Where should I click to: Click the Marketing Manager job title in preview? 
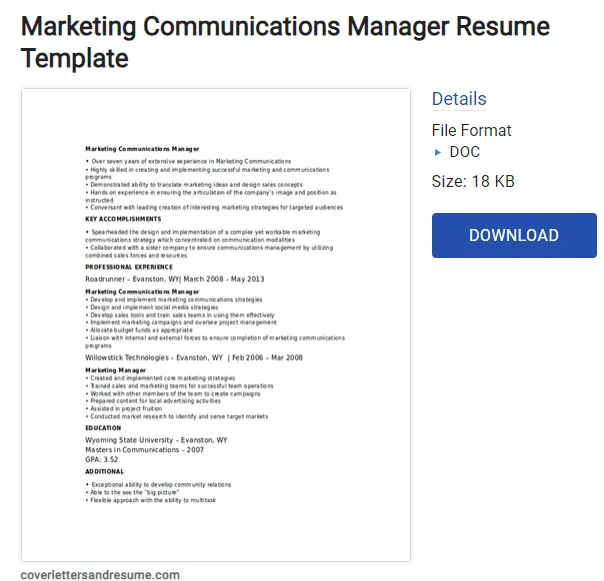pyautogui.click(x=116, y=370)
